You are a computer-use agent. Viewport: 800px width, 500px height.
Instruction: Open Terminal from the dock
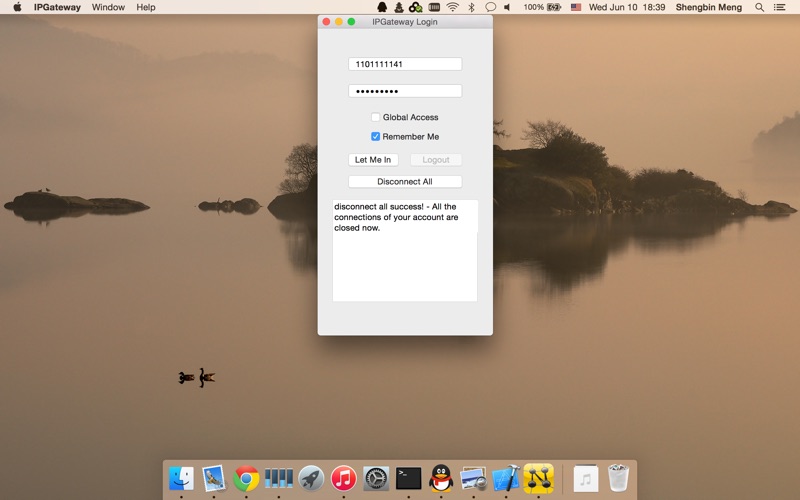coord(409,479)
